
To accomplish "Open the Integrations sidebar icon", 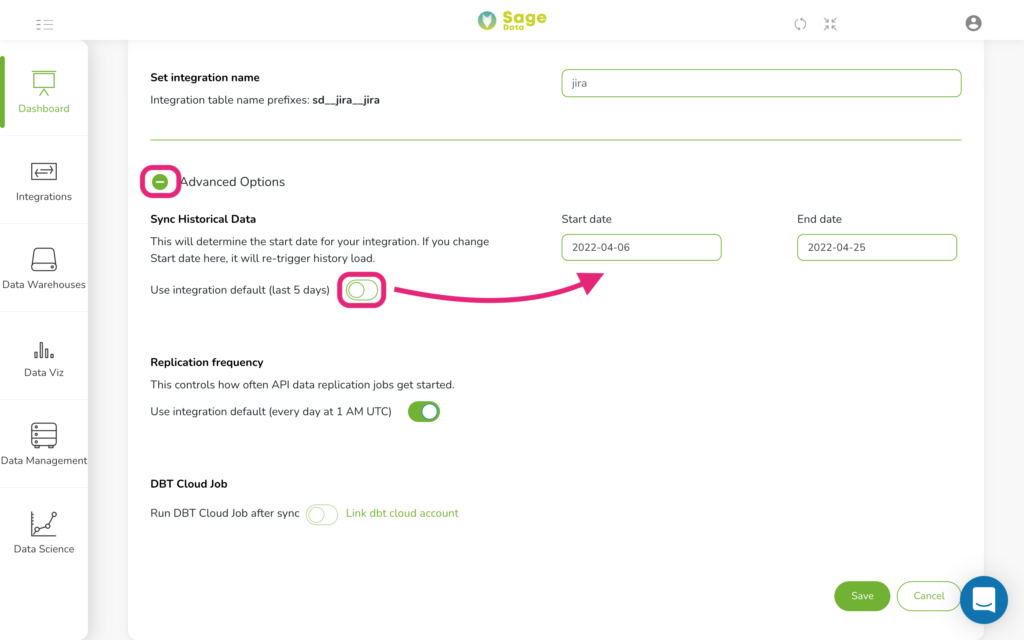I will pos(44,172).
